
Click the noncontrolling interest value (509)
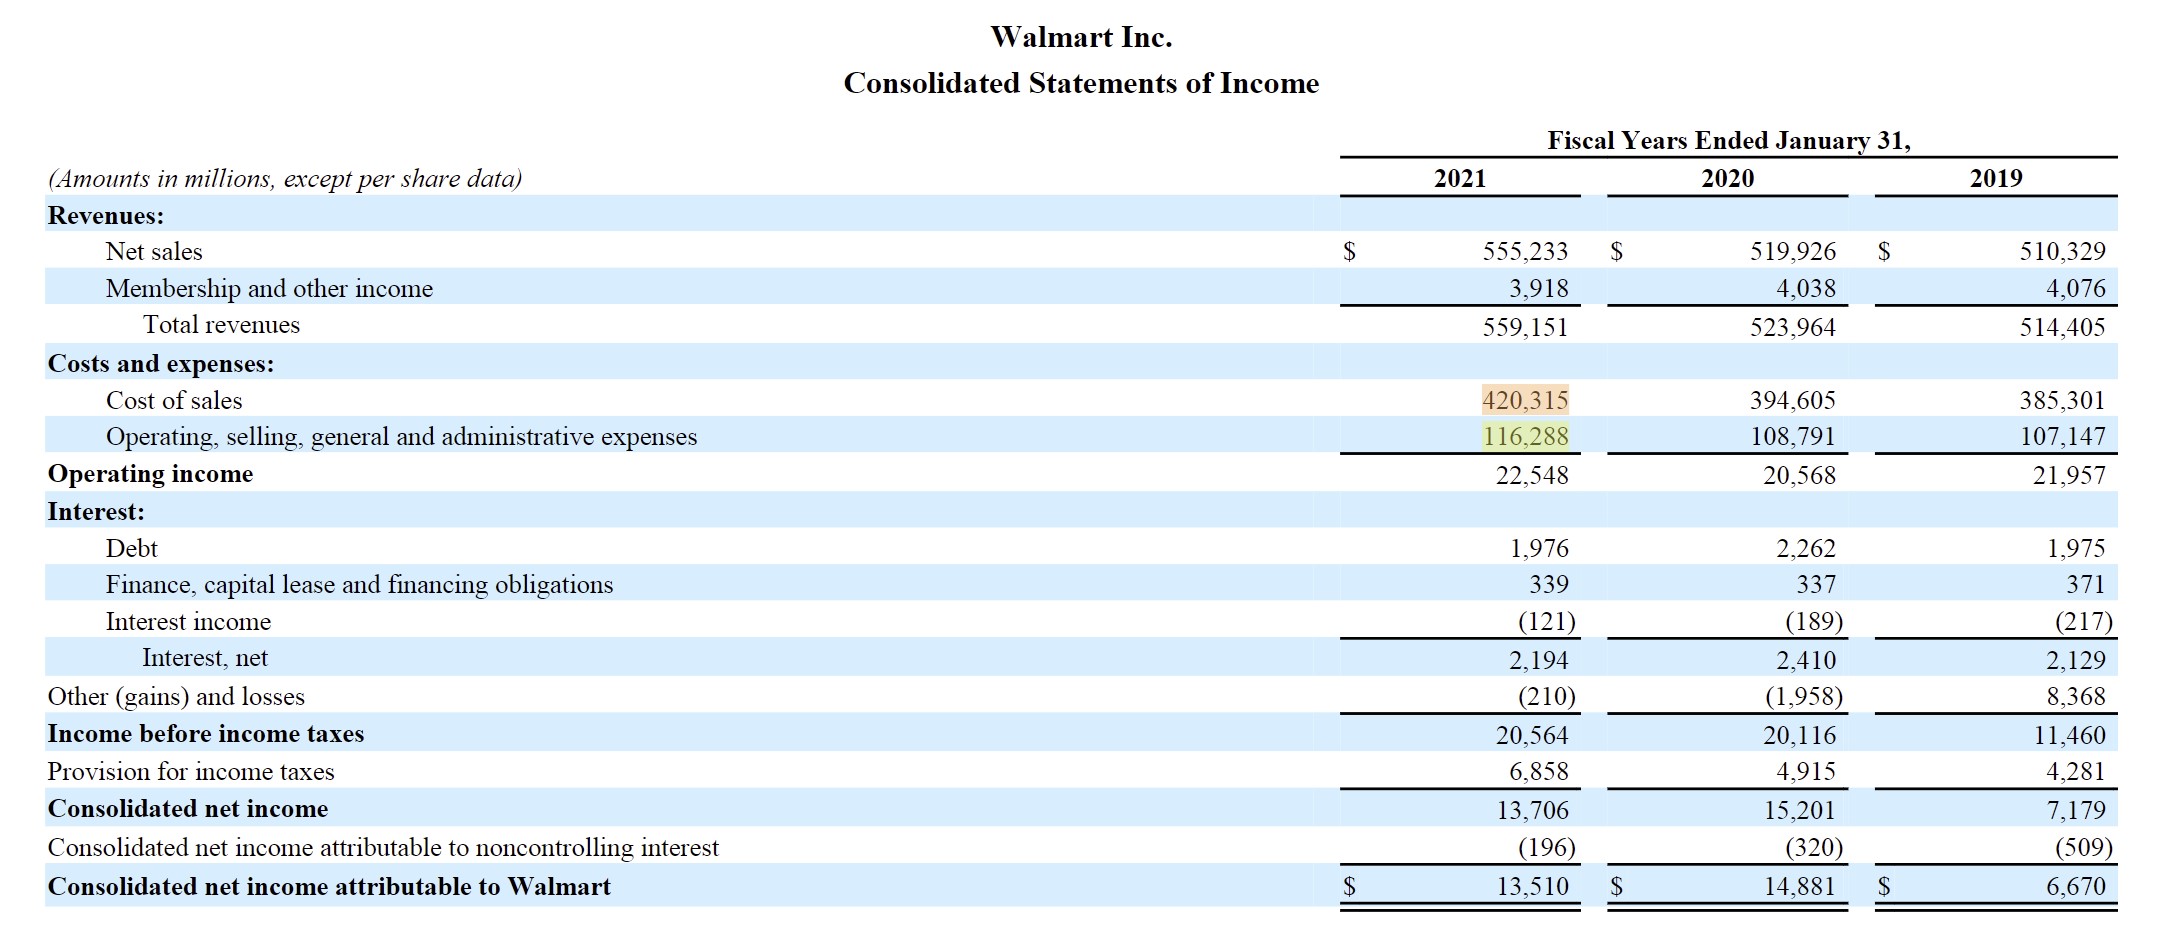tap(2083, 847)
